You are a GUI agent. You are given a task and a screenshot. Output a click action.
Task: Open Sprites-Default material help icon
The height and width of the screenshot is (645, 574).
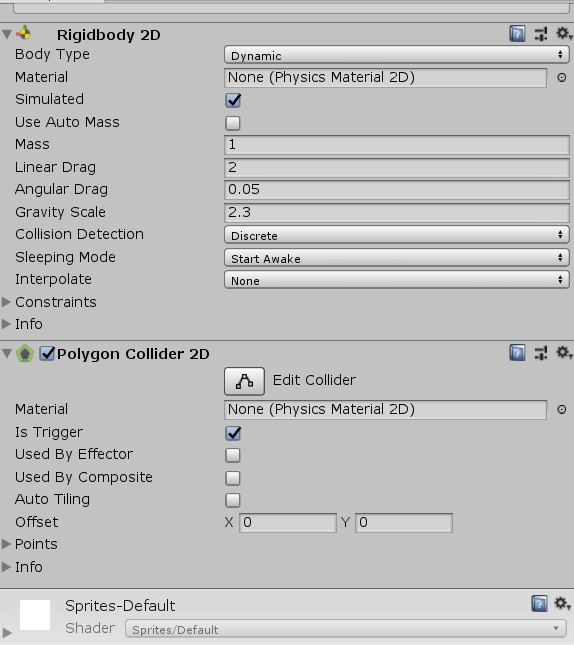(x=539, y=603)
